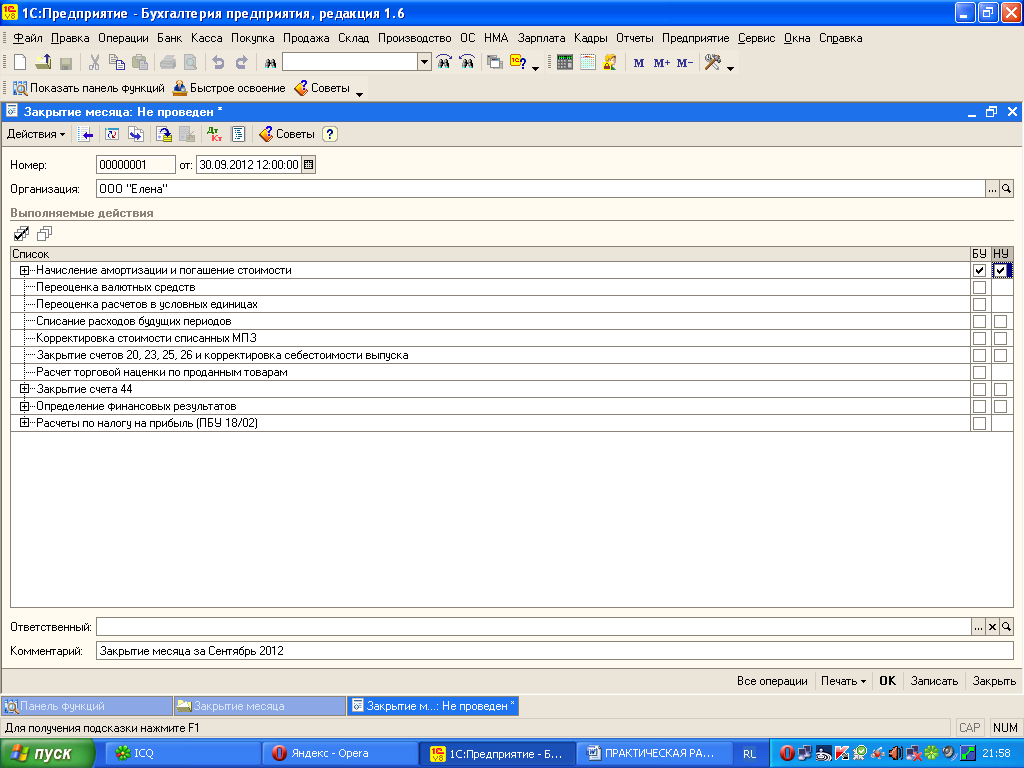The image size is (1024, 768).
Task: Check БУ for Переоценка расчетов в условных единицах
Action: point(979,304)
